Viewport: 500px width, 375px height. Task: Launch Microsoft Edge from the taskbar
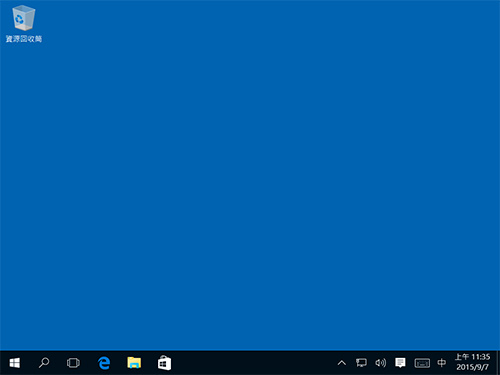pos(104,363)
